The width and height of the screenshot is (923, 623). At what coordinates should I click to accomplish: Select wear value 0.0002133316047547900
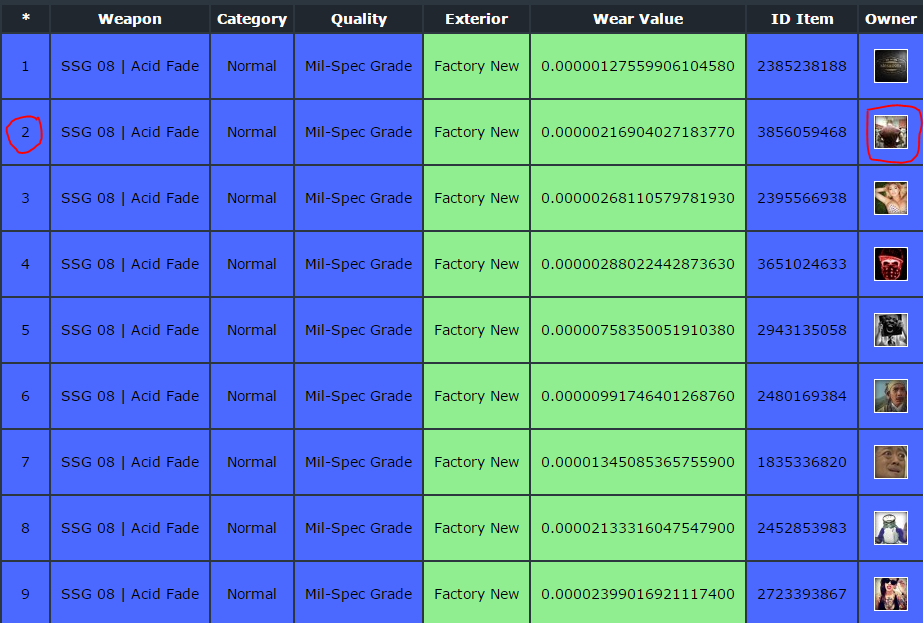(638, 528)
